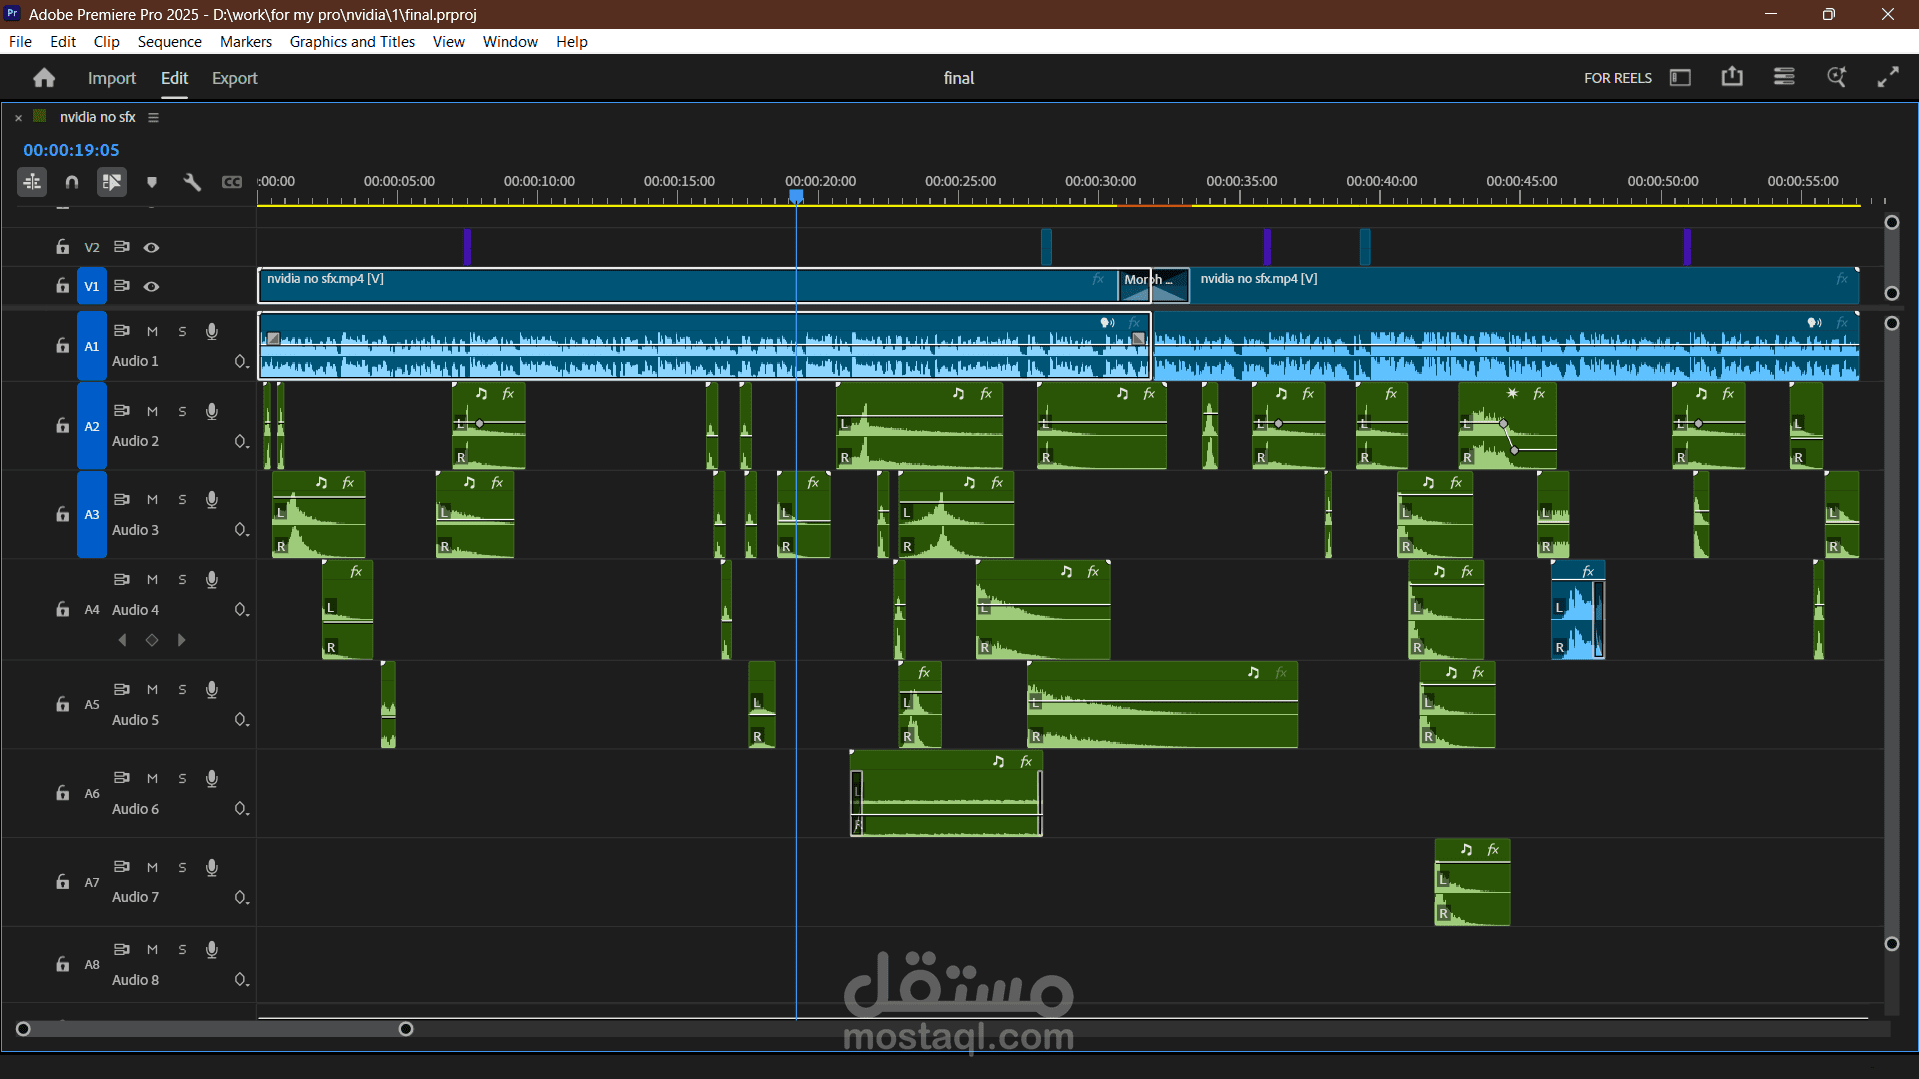The height and width of the screenshot is (1079, 1919).
Task: Target the A1 track button
Action: (x=92, y=346)
